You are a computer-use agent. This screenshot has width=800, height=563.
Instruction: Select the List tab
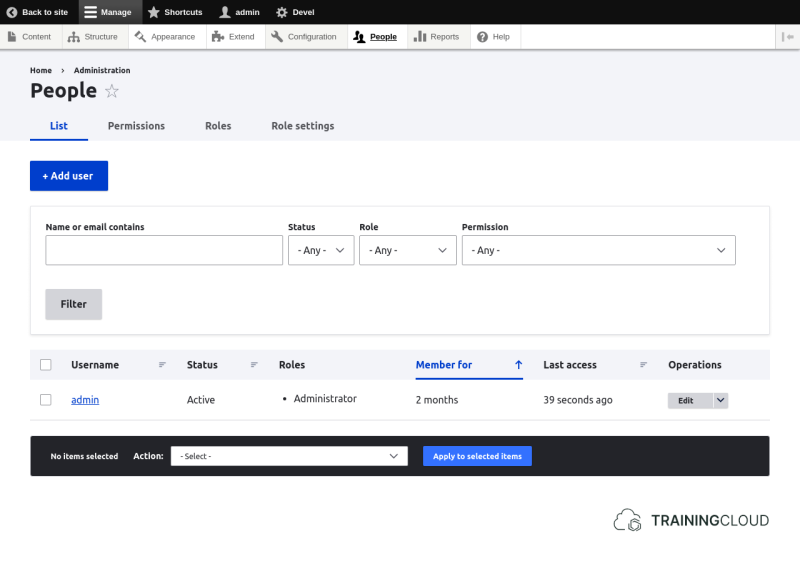(x=59, y=126)
